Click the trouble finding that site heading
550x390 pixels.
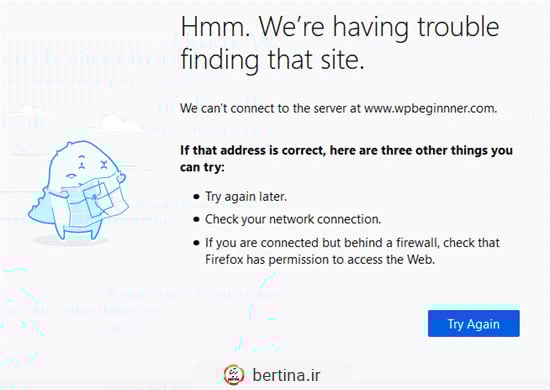click(340, 43)
